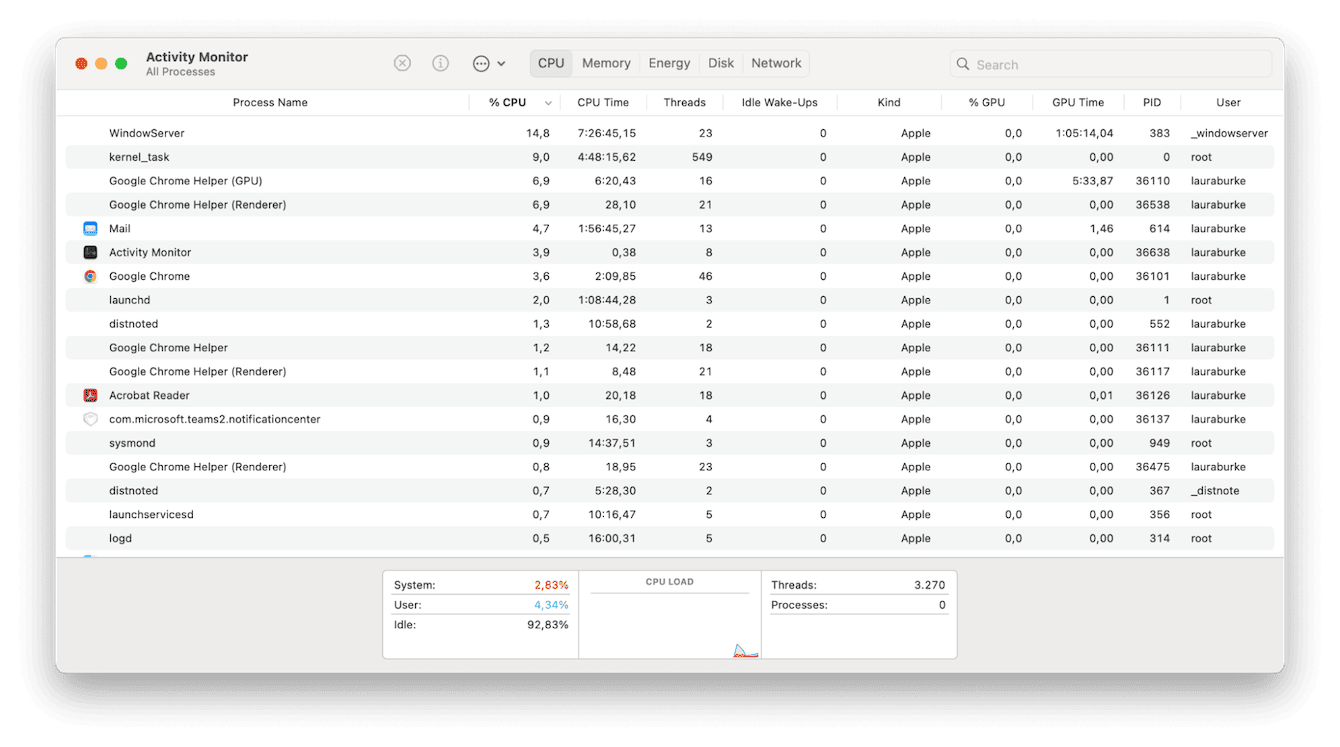The image size is (1340, 747).
Task: Switch to the Energy tab
Action: pyautogui.click(x=668, y=63)
